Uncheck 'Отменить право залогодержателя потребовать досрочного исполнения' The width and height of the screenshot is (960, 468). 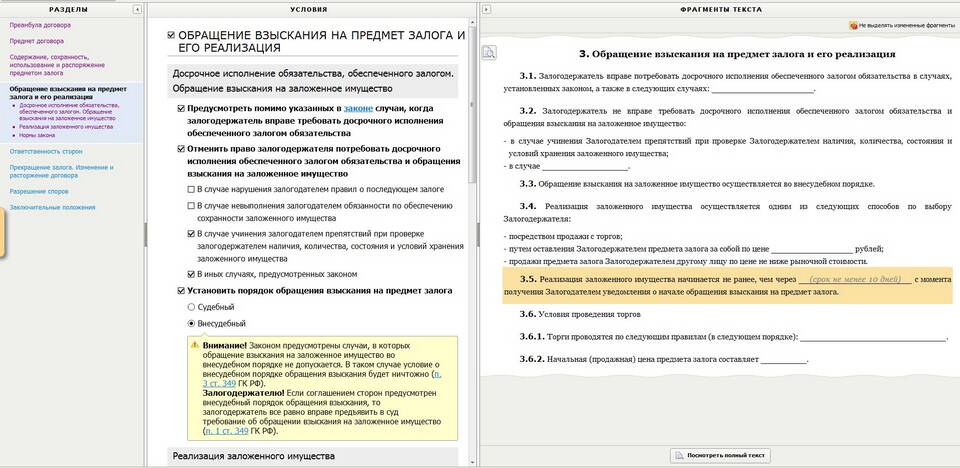181,149
